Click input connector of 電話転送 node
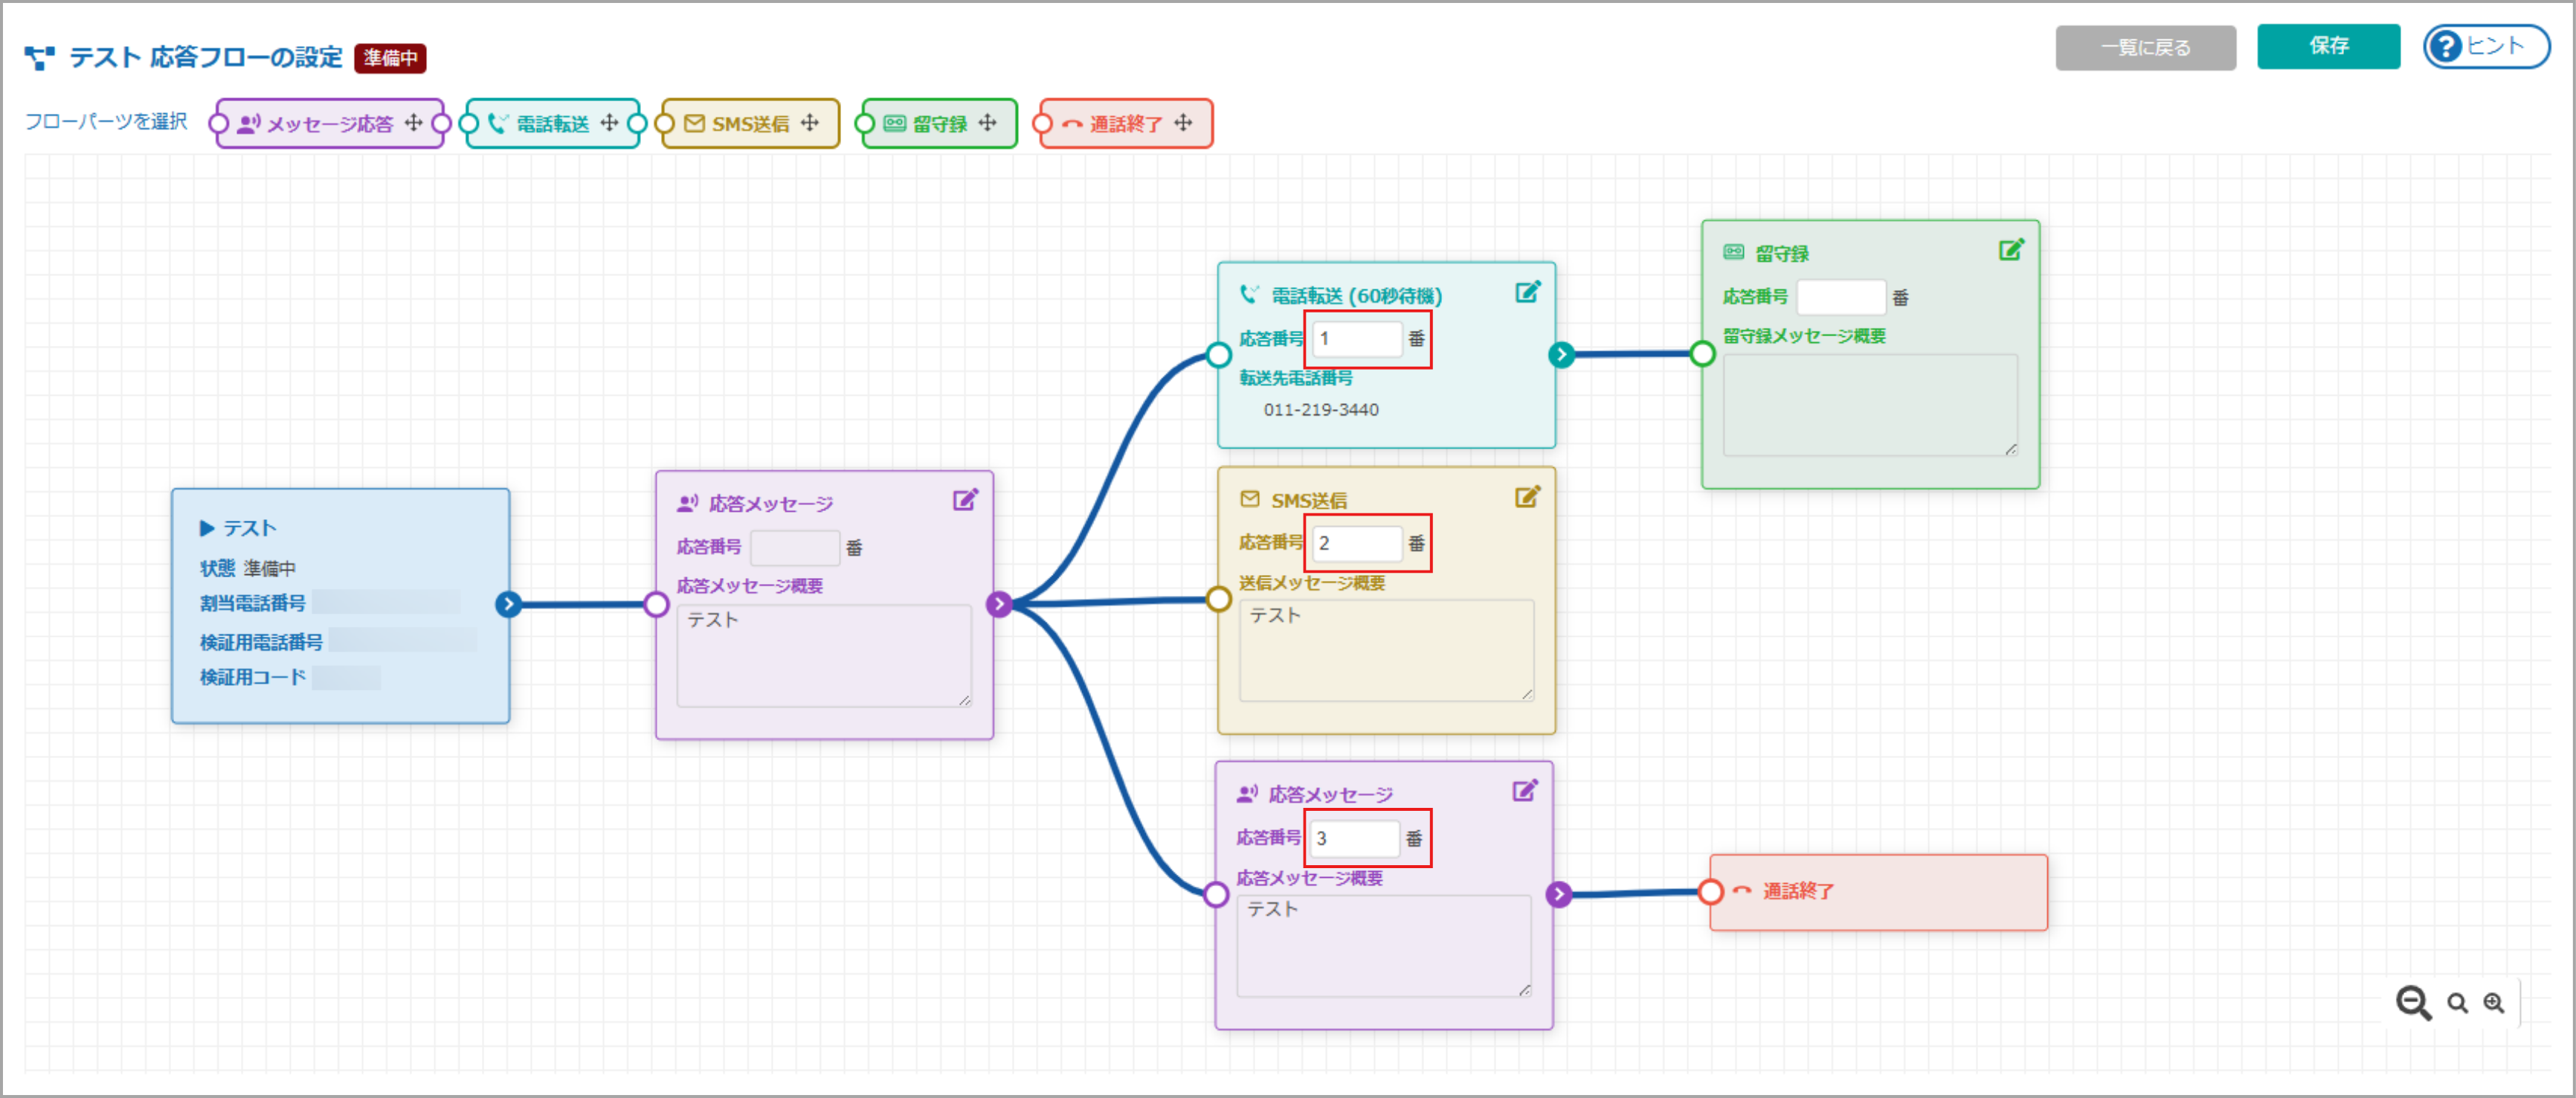 [1218, 354]
